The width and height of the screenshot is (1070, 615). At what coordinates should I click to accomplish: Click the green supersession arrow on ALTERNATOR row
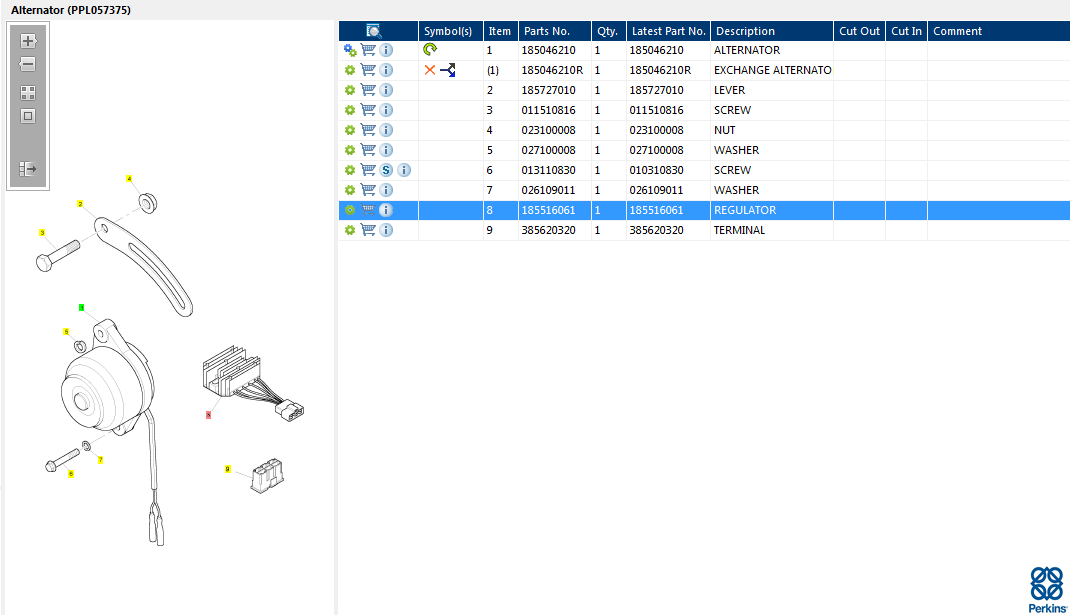click(x=430, y=49)
